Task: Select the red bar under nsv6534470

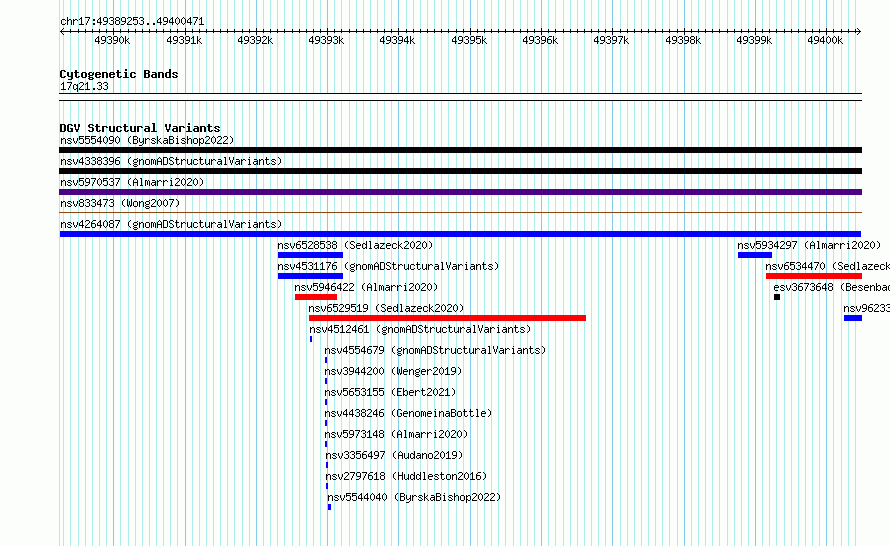Action: click(814, 276)
